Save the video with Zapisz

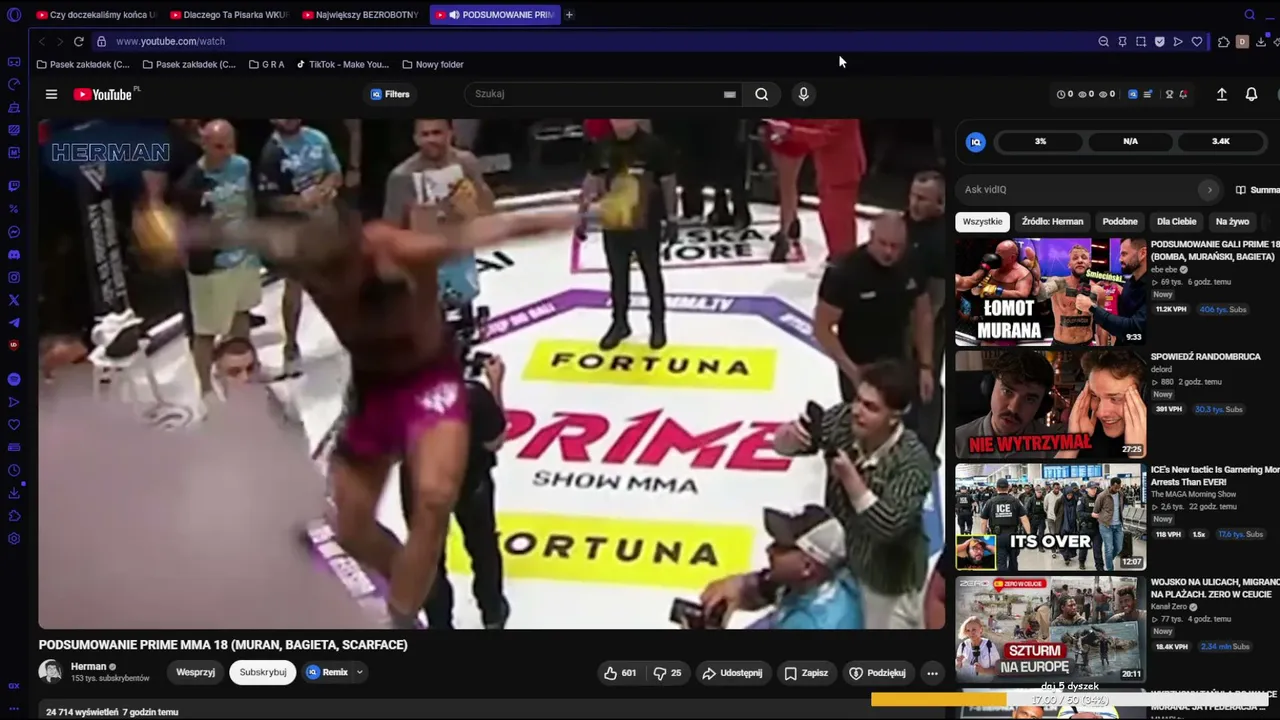tap(806, 673)
